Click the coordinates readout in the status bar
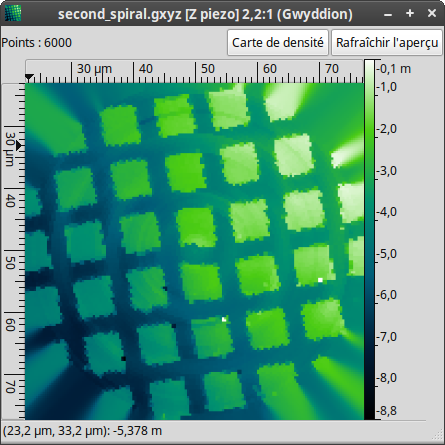Screen dimensions: 445x445 click(82, 431)
